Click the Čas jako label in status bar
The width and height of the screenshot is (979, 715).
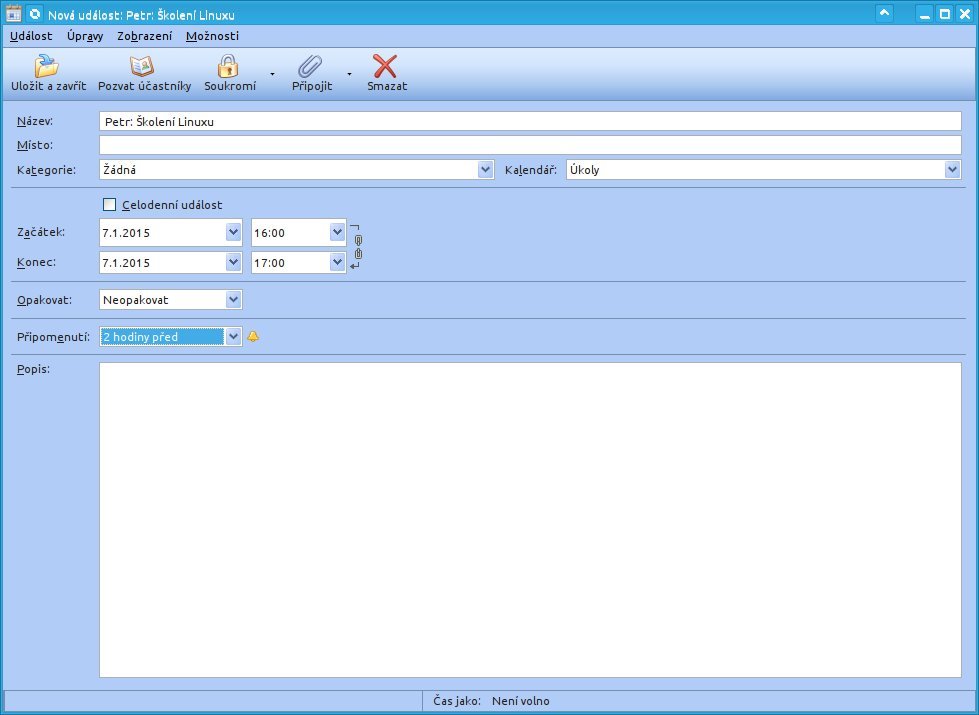pyautogui.click(x=456, y=701)
